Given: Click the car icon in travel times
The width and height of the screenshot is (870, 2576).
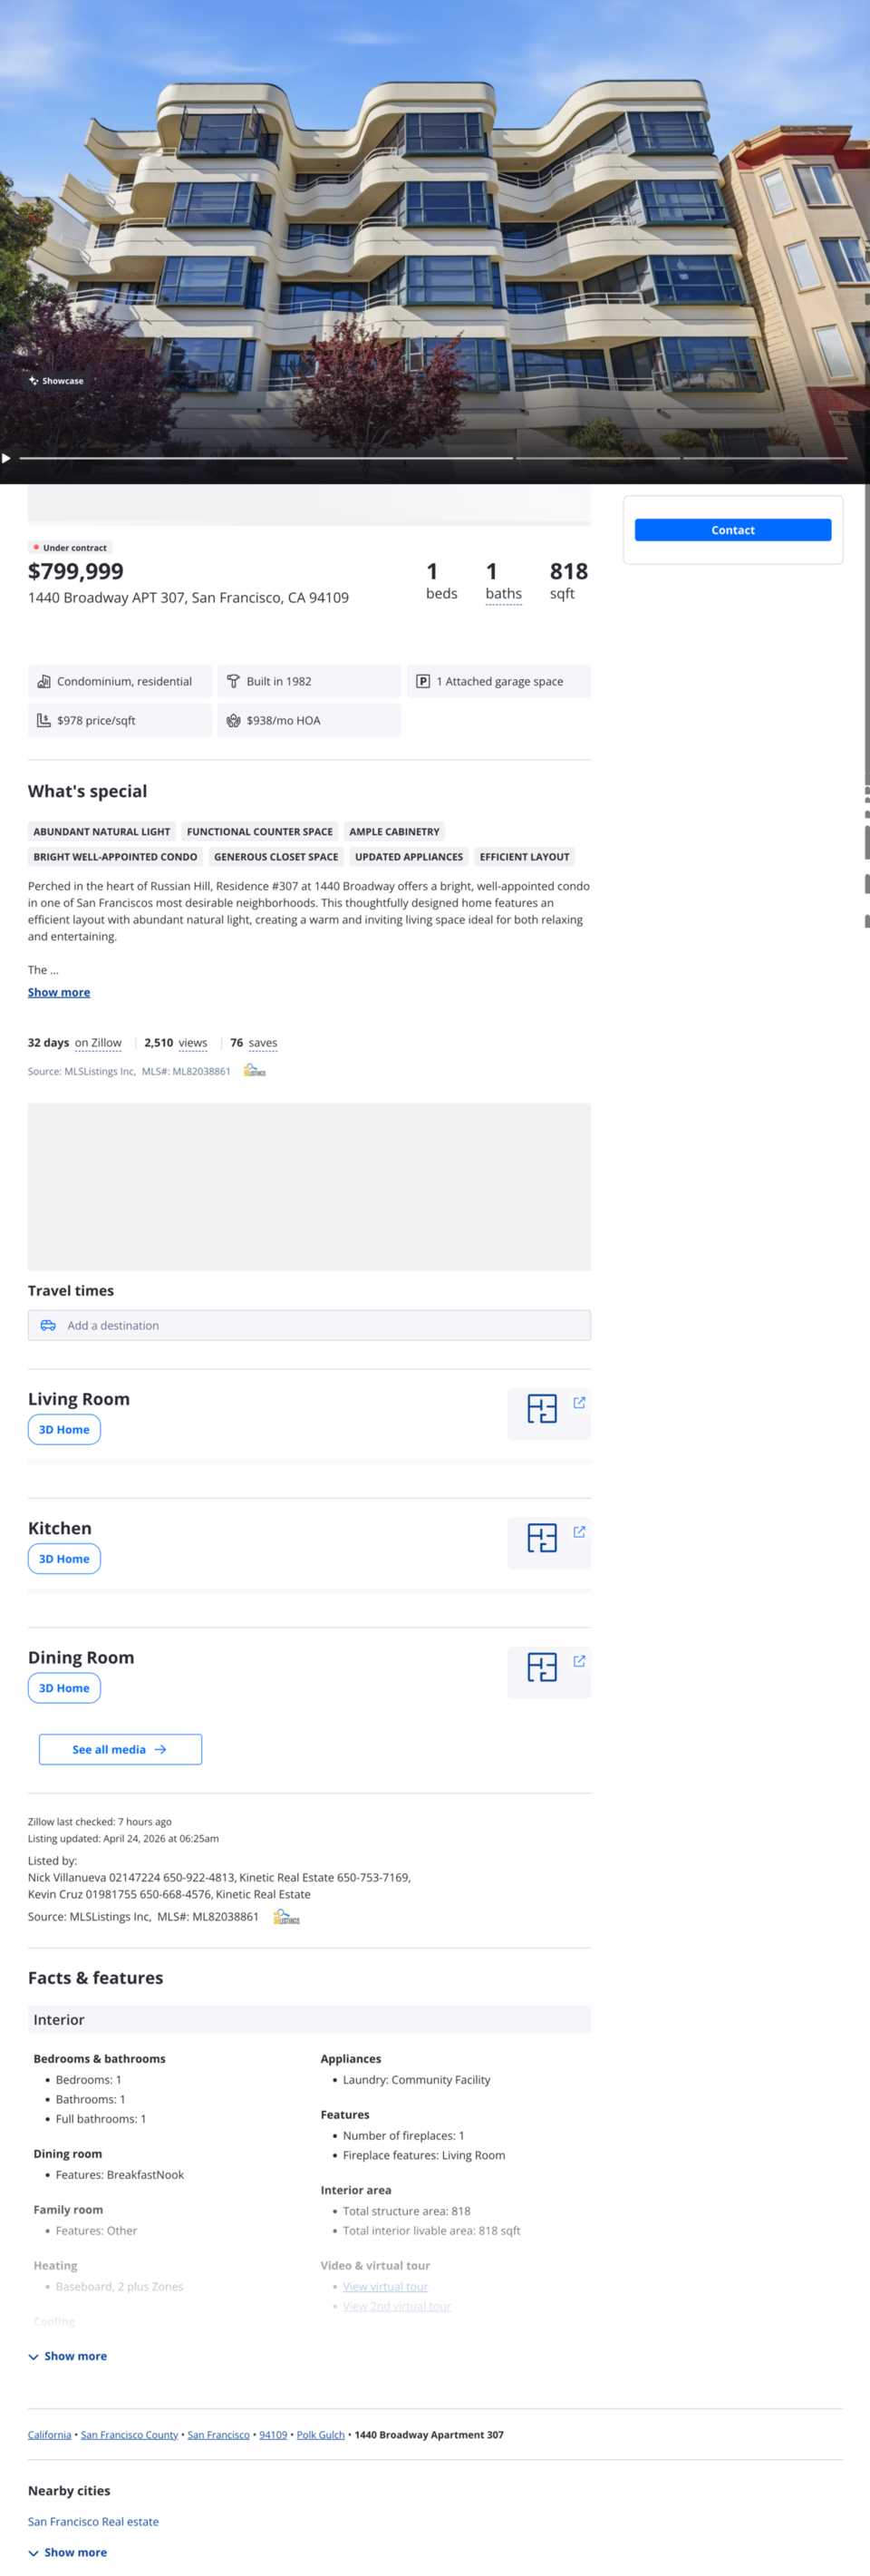Looking at the screenshot, I should tap(48, 1325).
